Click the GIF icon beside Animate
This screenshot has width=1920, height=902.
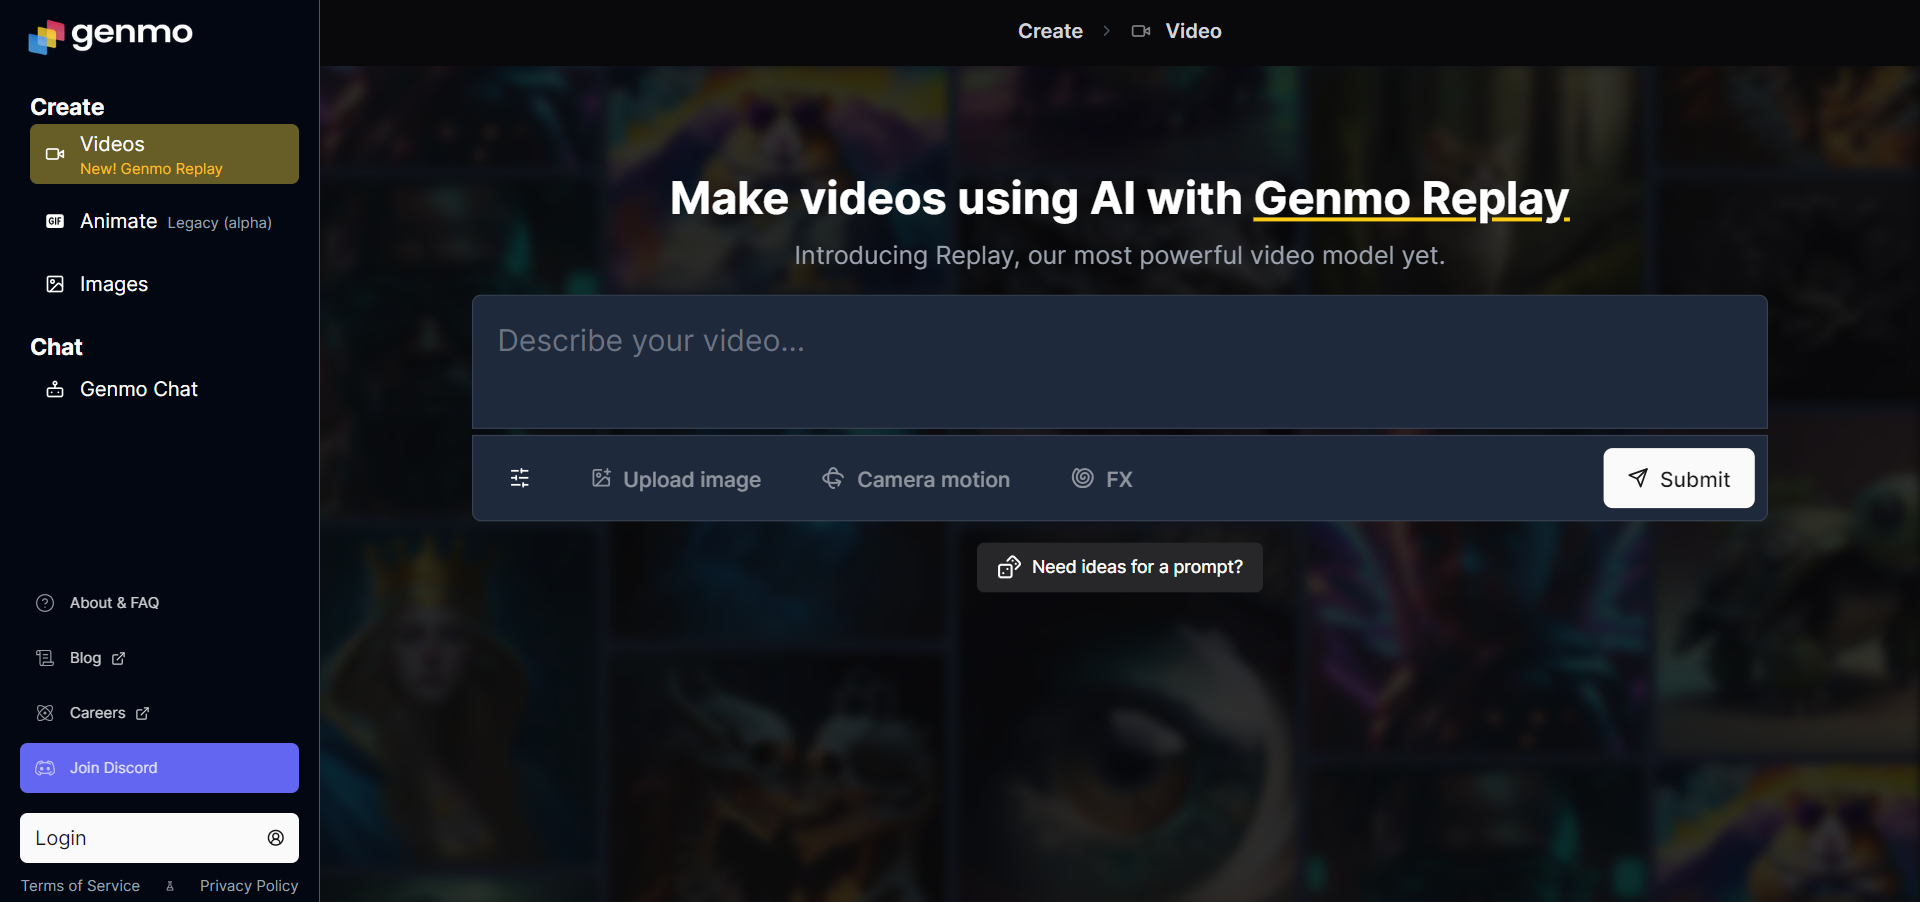55,221
